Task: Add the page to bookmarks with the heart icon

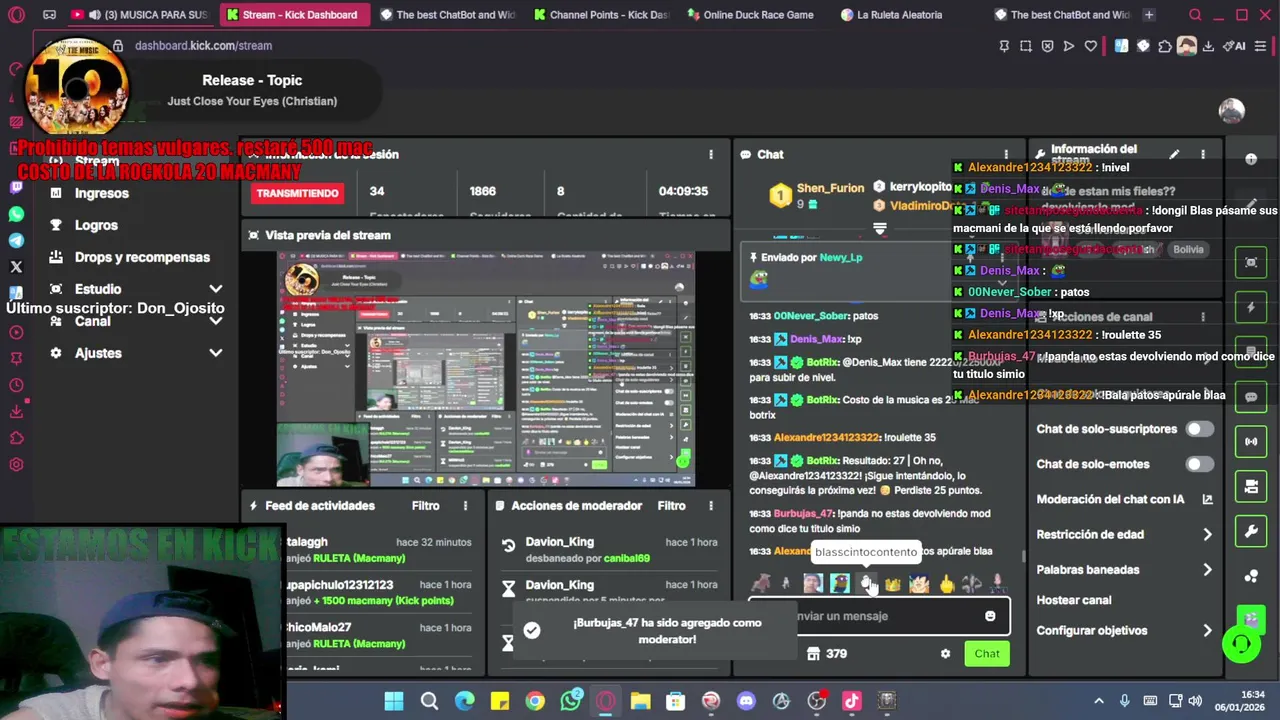Action: tap(1091, 46)
